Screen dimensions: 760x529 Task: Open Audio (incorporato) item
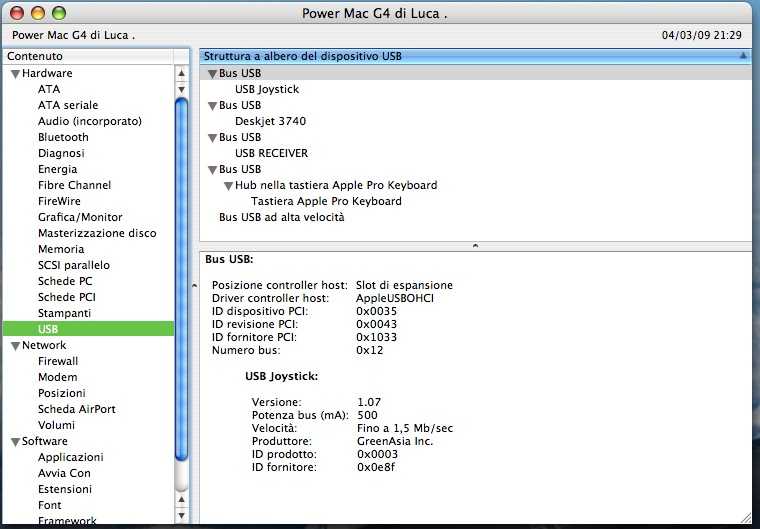tap(90, 121)
